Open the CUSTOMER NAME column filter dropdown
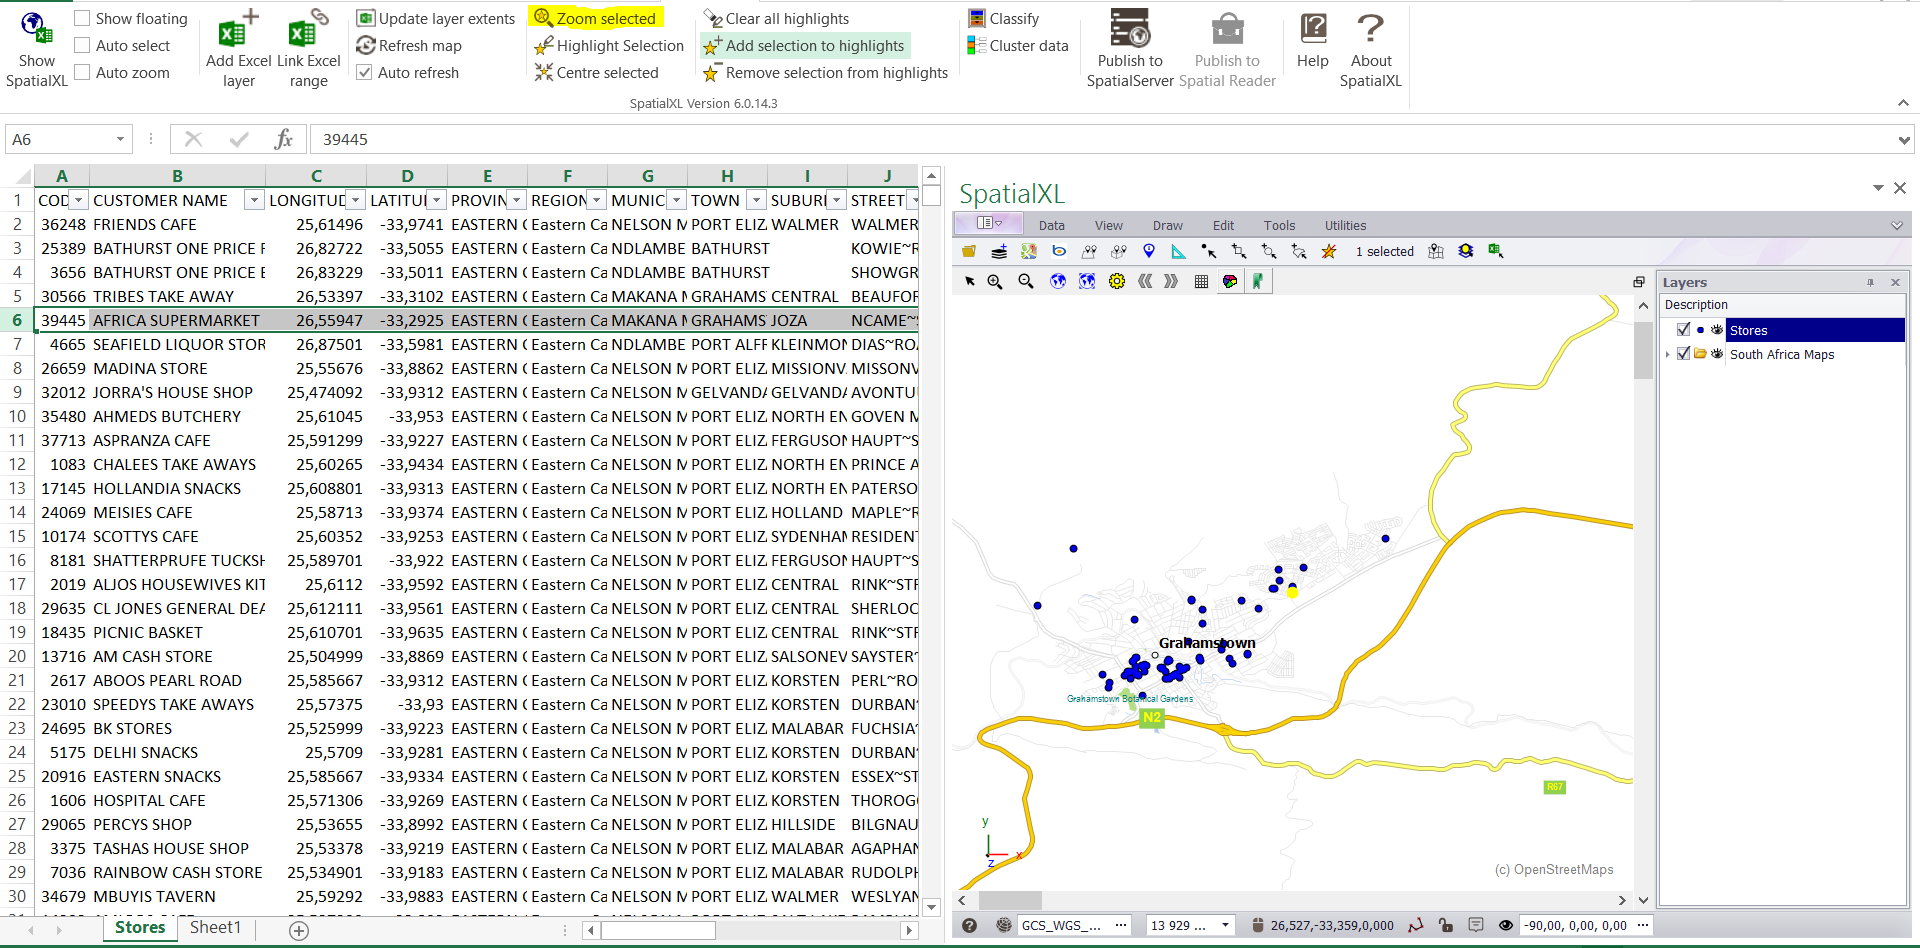This screenshot has width=1920, height=948. pyautogui.click(x=253, y=200)
